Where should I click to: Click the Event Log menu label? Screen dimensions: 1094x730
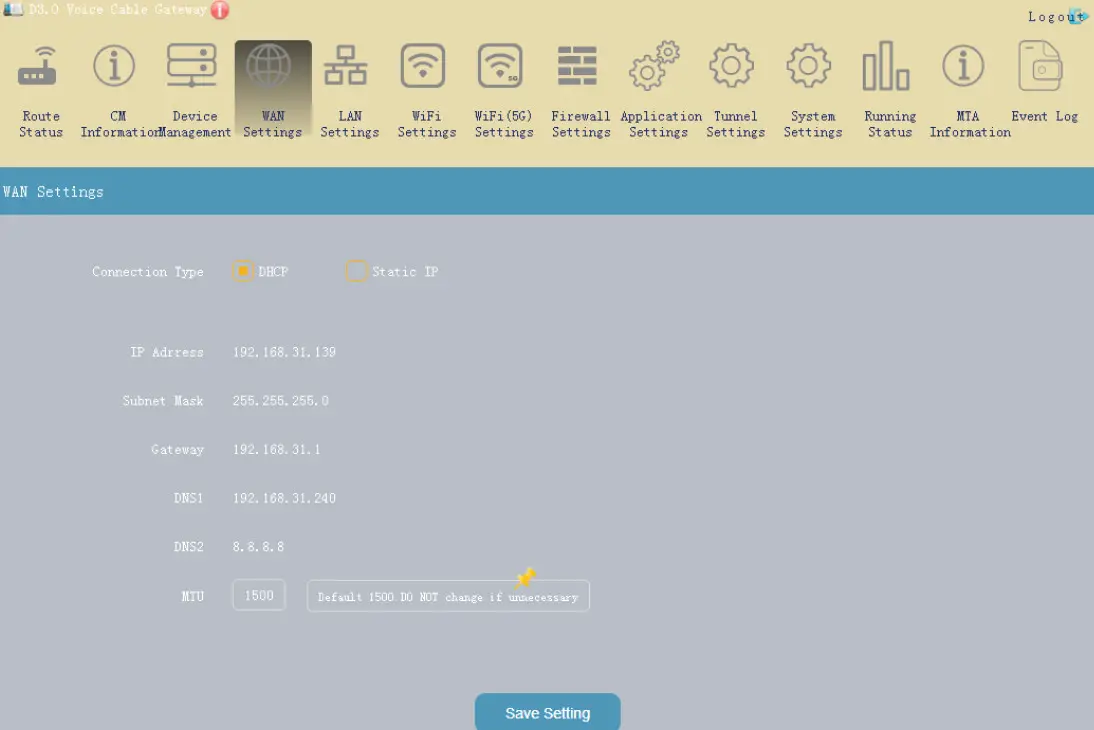point(1044,117)
